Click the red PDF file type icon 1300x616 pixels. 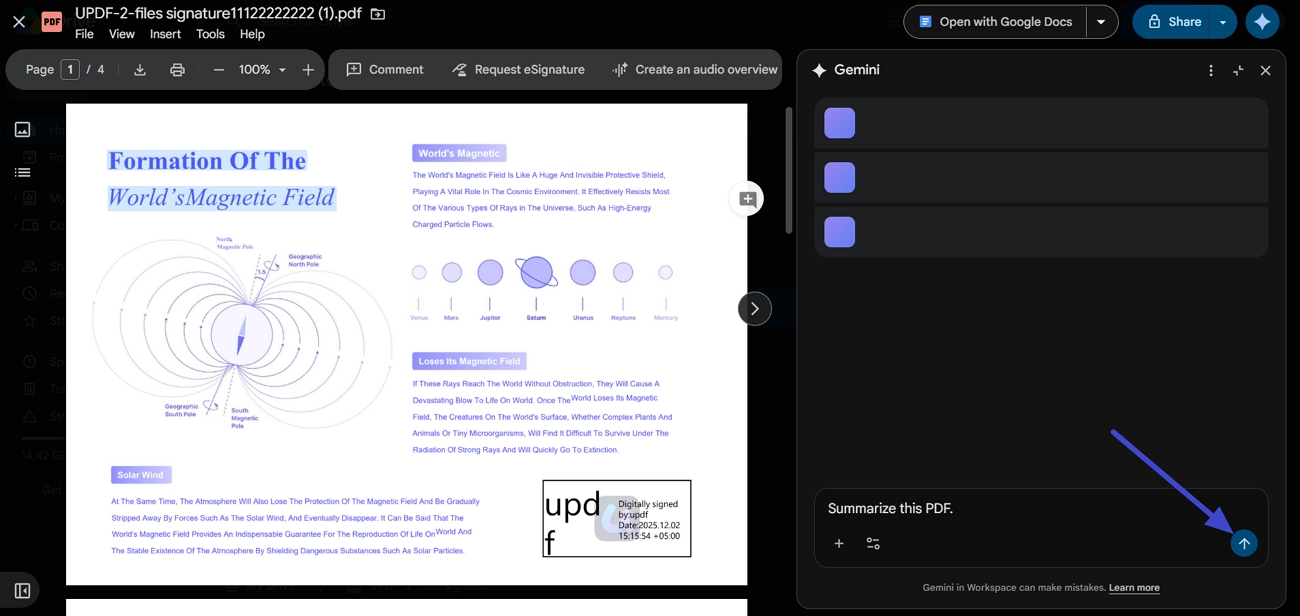[x=52, y=22]
